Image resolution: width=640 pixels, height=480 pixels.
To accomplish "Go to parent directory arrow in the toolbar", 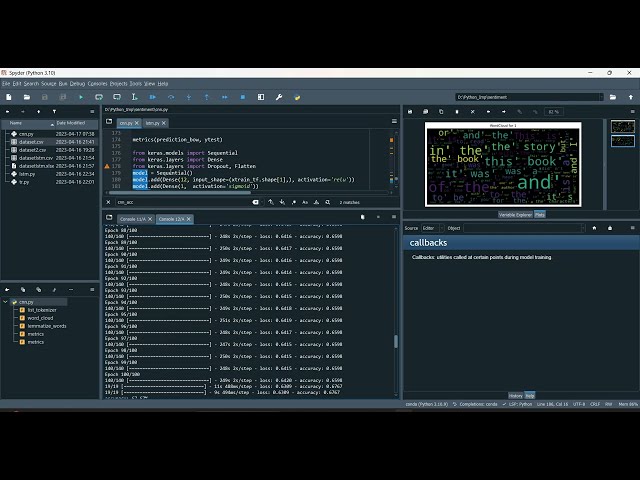I will 631,97.
